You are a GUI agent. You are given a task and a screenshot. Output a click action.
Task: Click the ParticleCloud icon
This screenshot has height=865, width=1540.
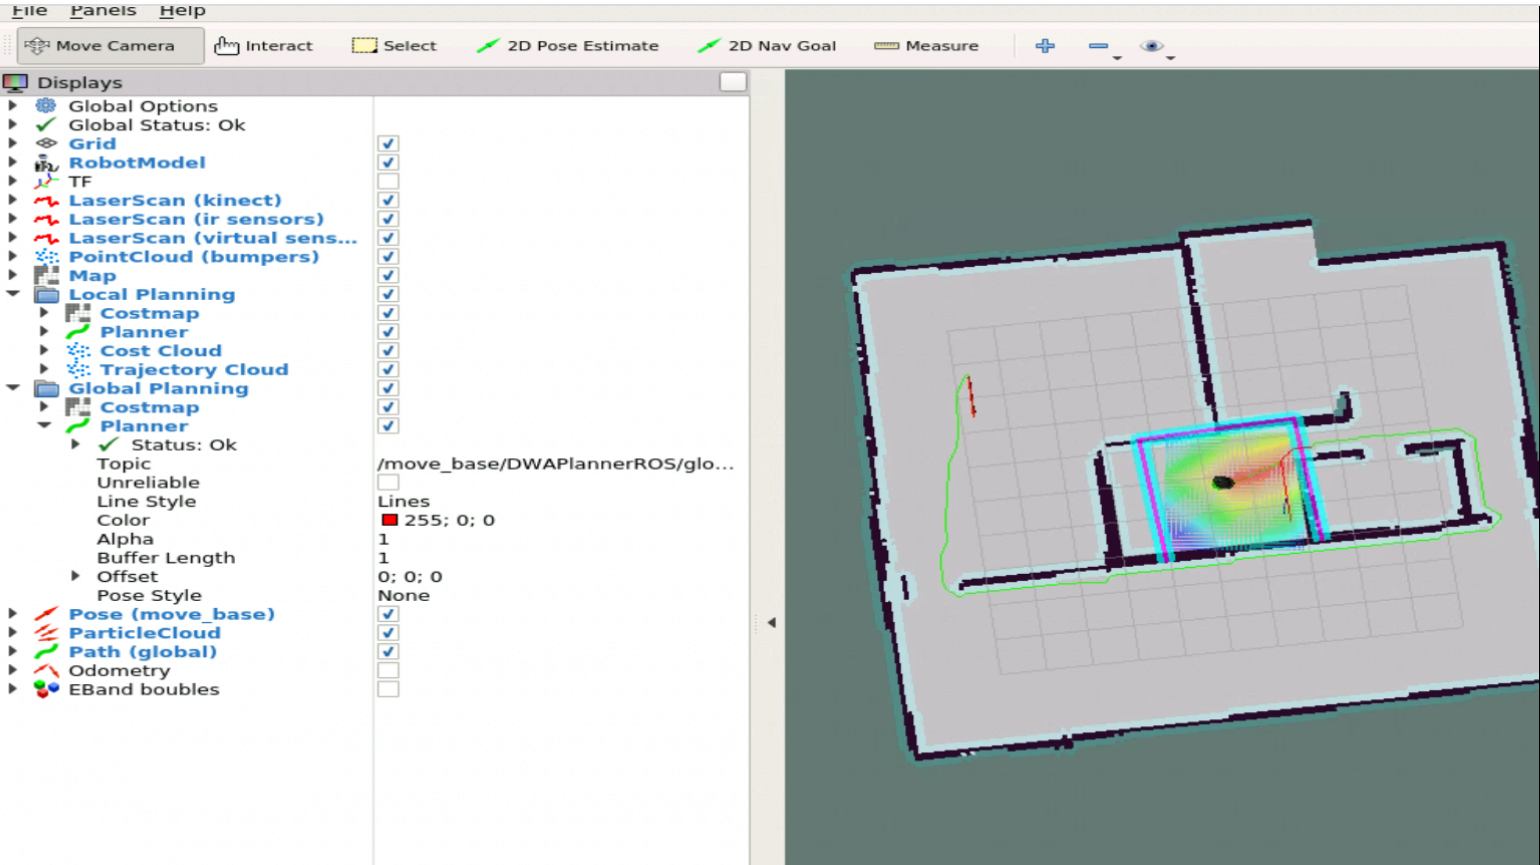click(46, 632)
